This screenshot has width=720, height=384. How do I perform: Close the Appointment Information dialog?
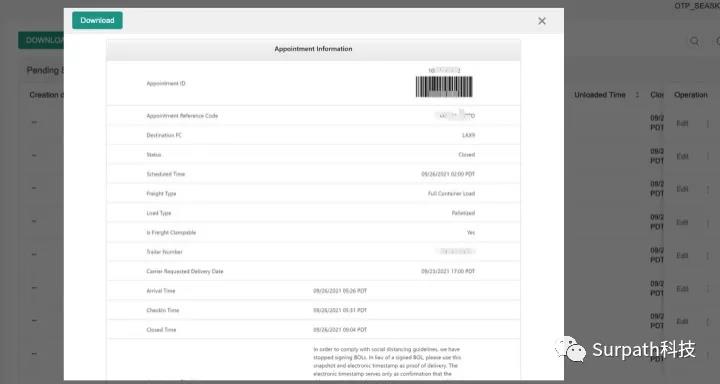542,21
